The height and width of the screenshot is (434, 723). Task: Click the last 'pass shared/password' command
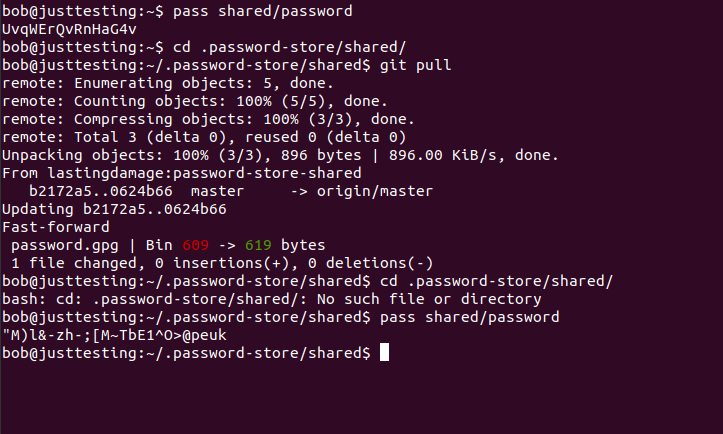click(x=469, y=317)
